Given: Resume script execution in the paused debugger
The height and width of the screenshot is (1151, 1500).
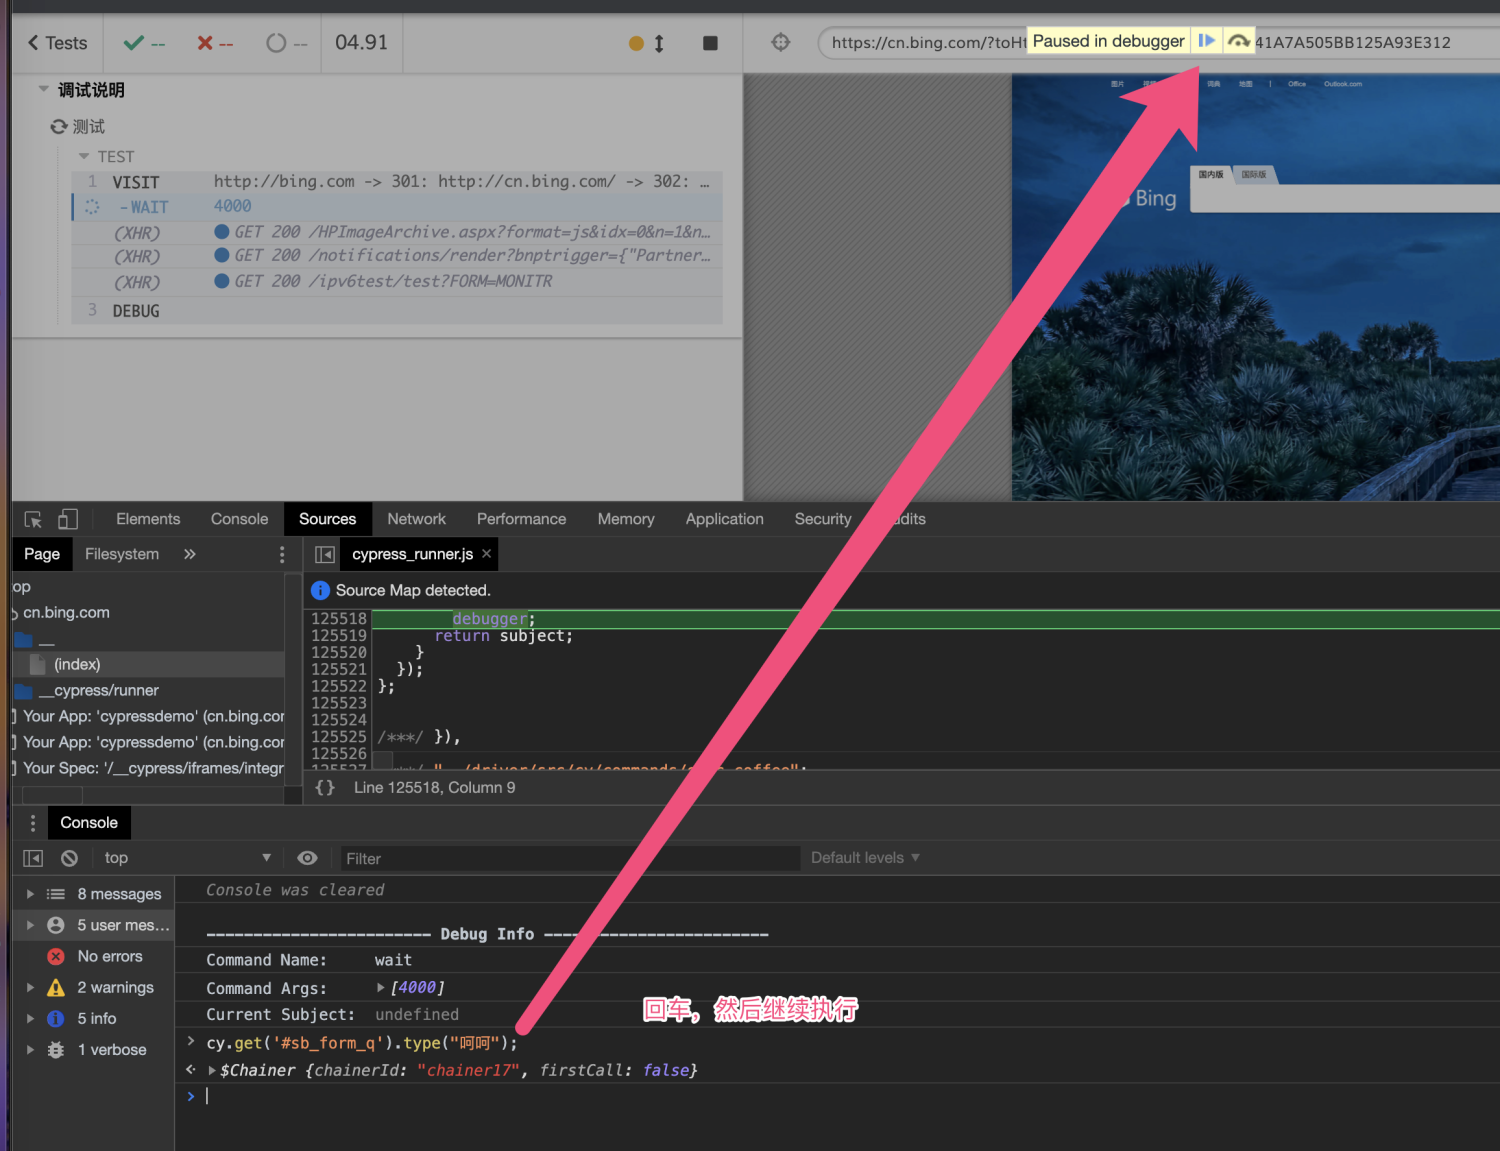Looking at the screenshot, I should [1207, 41].
